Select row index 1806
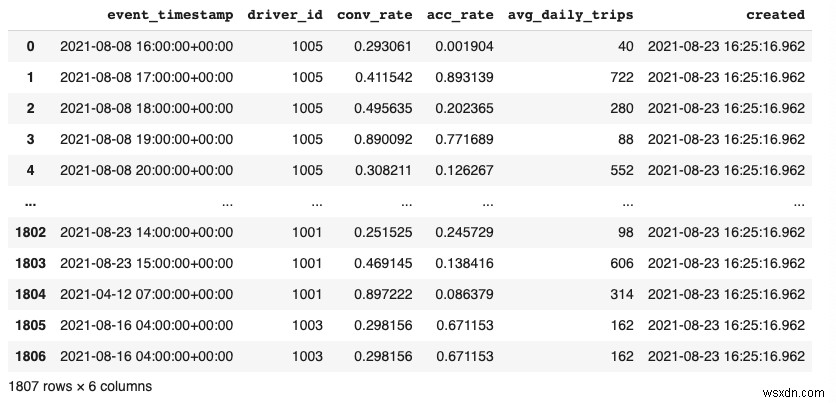Screen dimensions: 836x403 30,356
